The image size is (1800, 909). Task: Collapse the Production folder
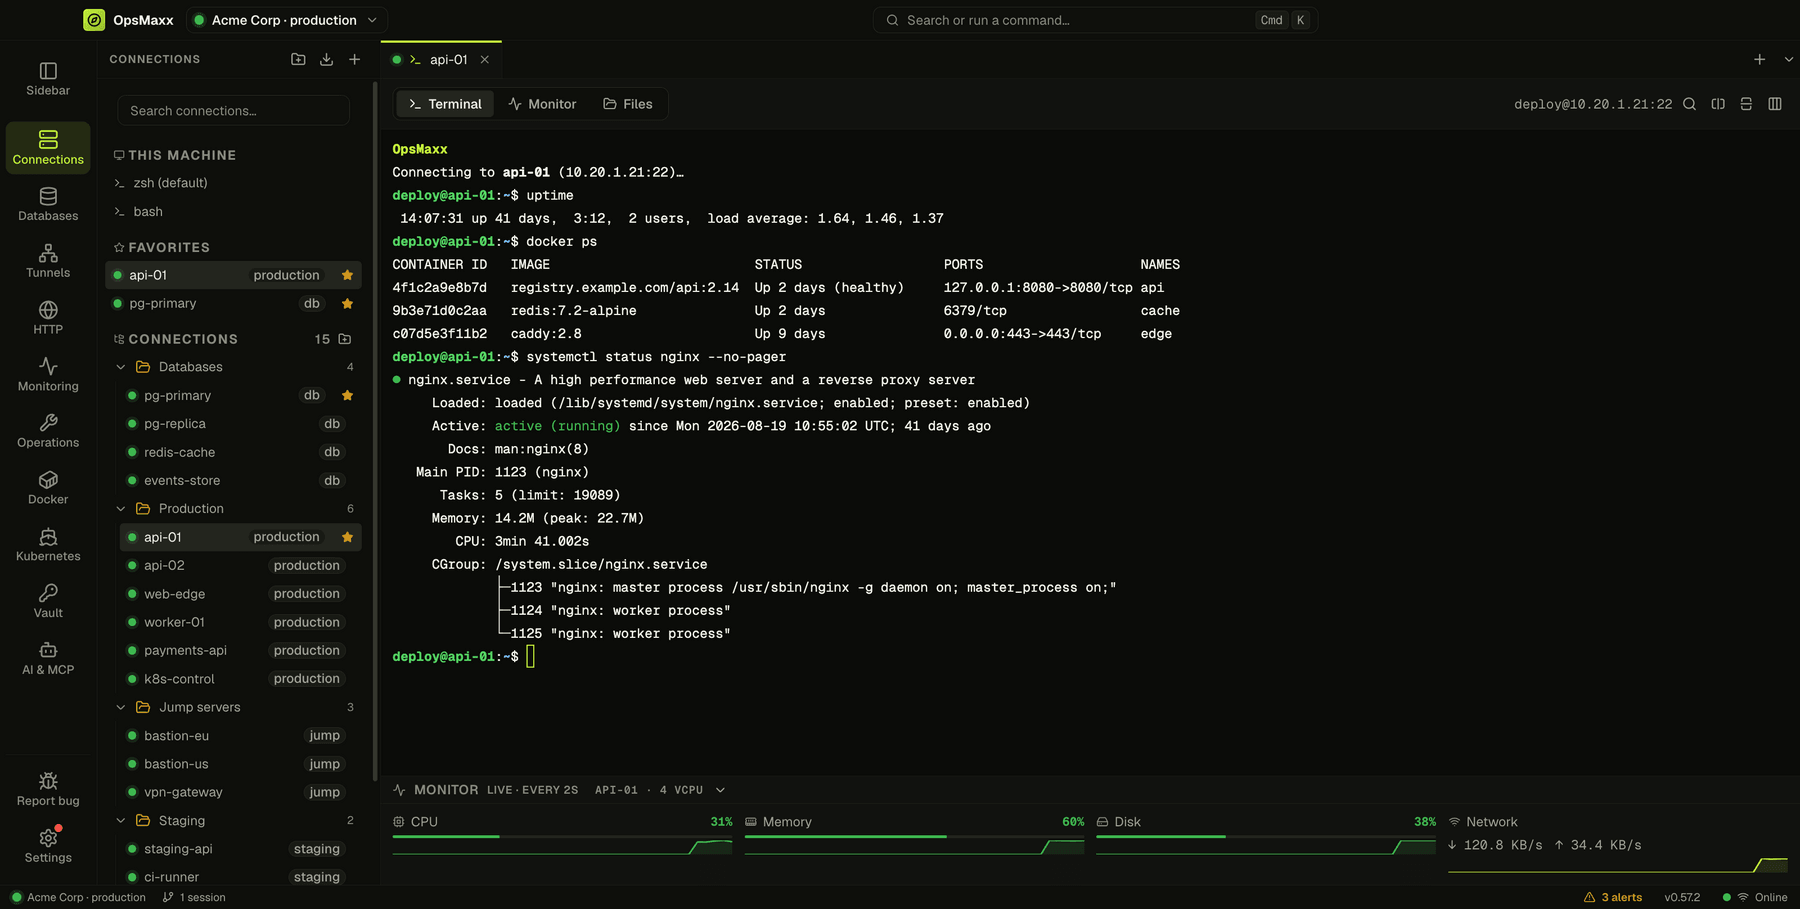click(x=121, y=509)
